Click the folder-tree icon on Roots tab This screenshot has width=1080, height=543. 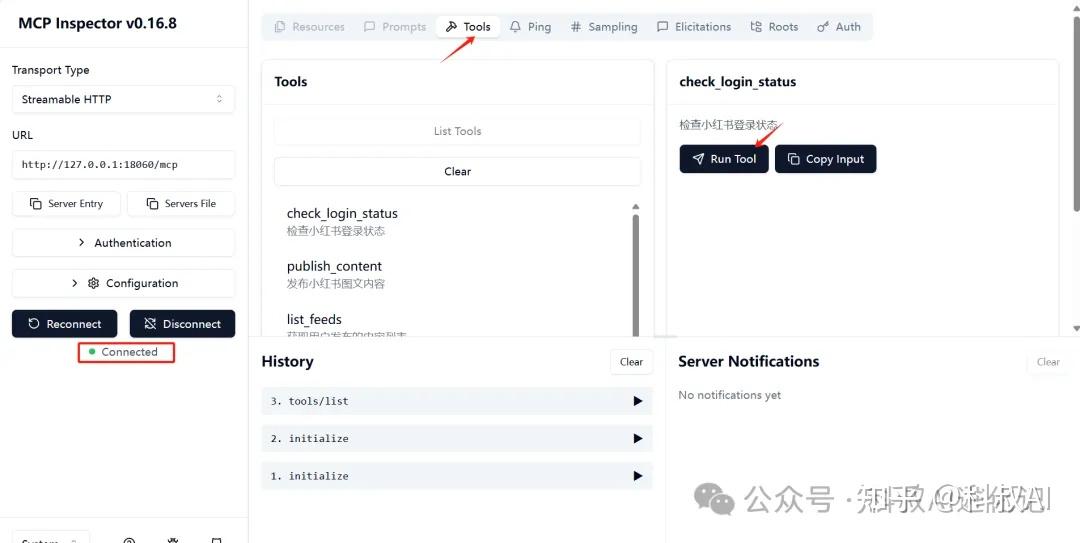(x=756, y=27)
